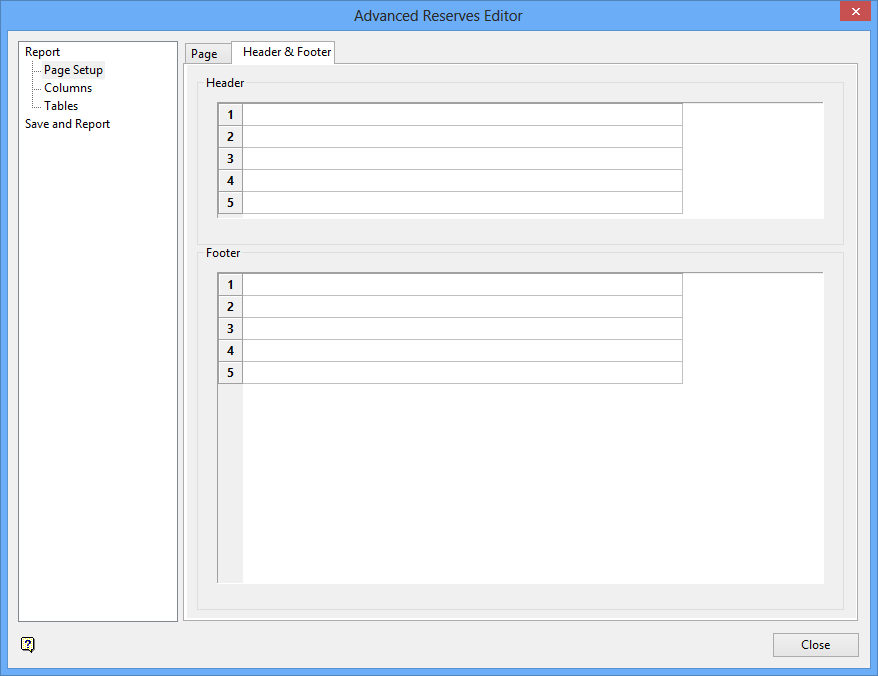Click Footer line 2 text field
This screenshot has width=878, height=676.
pyautogui.click(x=463, y=307)
